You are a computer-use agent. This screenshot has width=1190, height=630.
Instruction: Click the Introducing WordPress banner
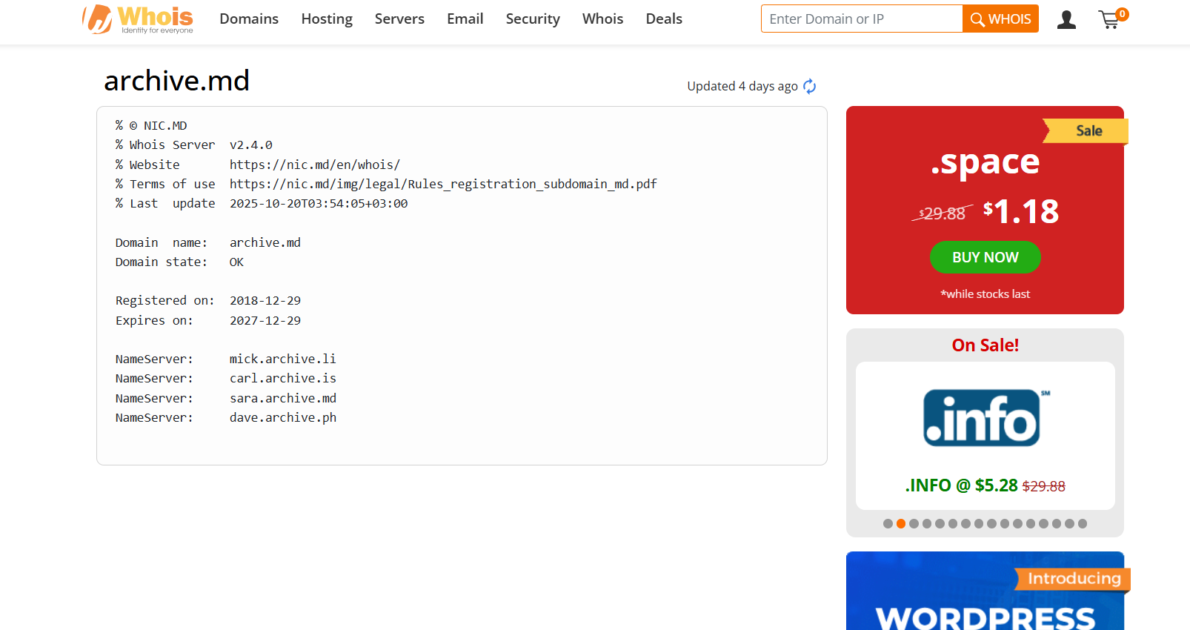tap(985, 591)
